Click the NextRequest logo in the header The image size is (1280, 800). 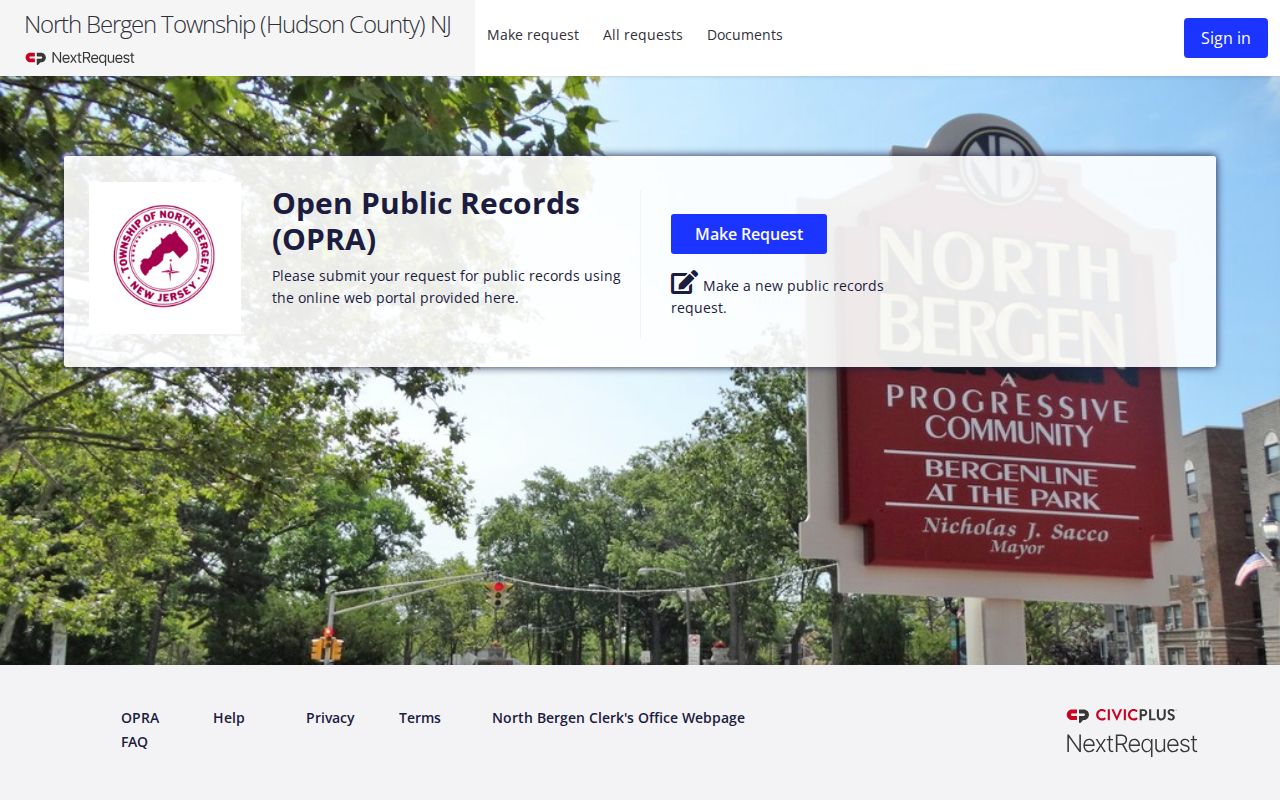pos(80,58)
